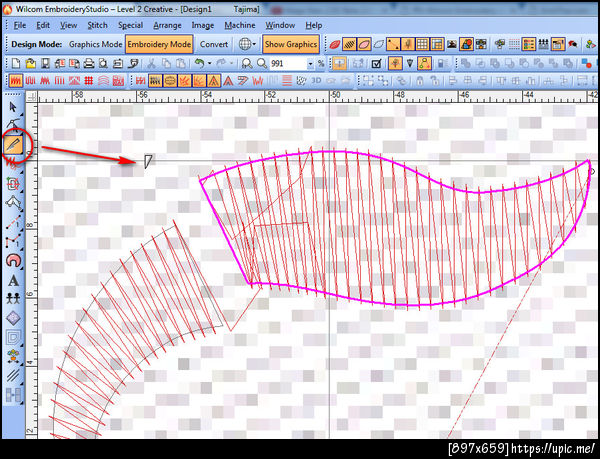The image size is (600, 459).
Task: Click the red 'A' pull compensation icon
Action: (228, 81)
